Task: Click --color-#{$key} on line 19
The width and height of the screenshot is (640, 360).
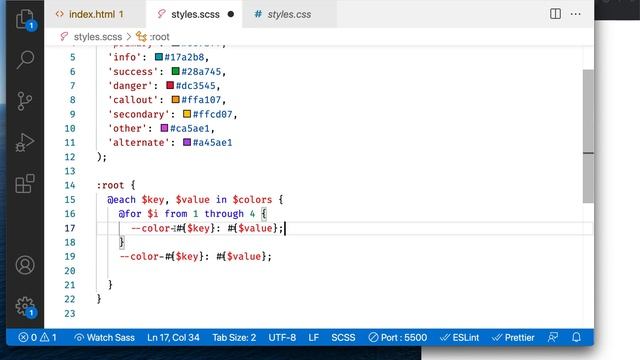Action: pos(161,256)
